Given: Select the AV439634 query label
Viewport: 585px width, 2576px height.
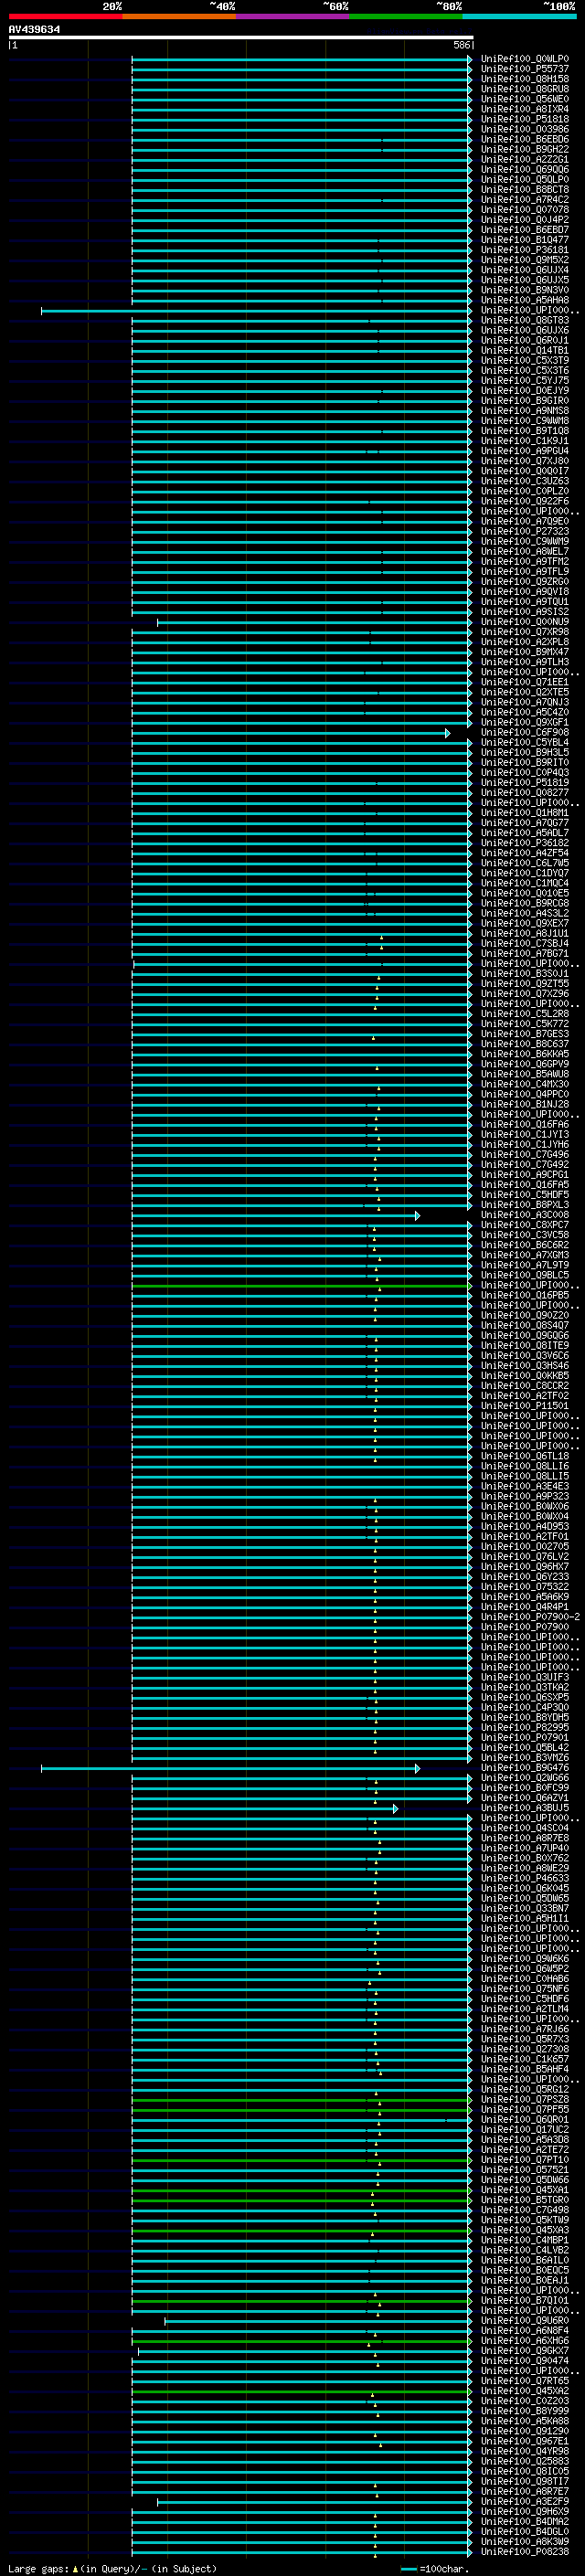Looking at the screenshot, I should click(x=34, y=30).
